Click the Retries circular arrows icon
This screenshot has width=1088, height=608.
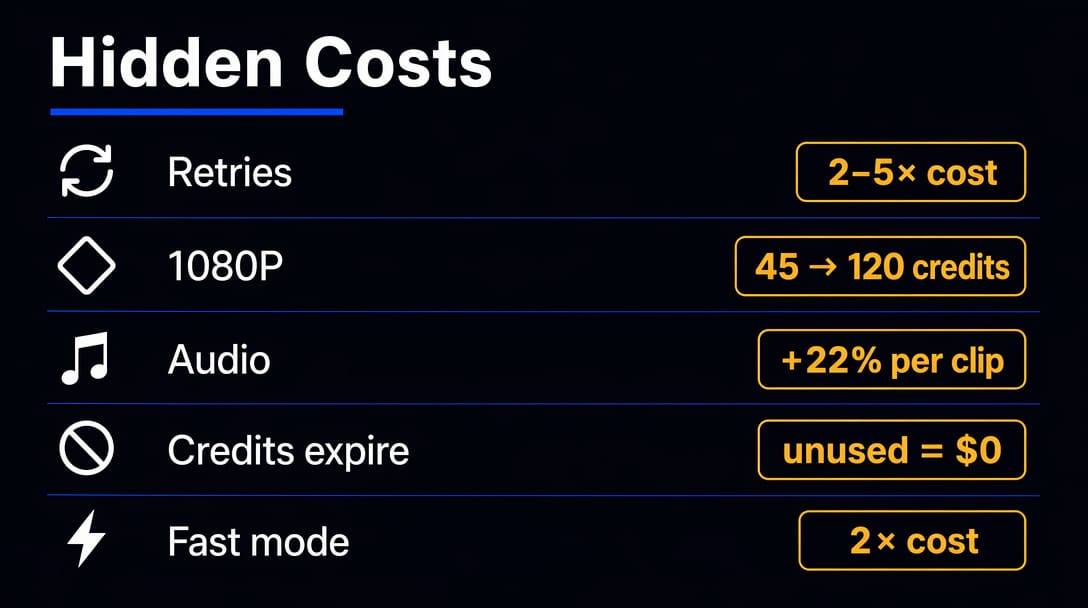(86, 172)
